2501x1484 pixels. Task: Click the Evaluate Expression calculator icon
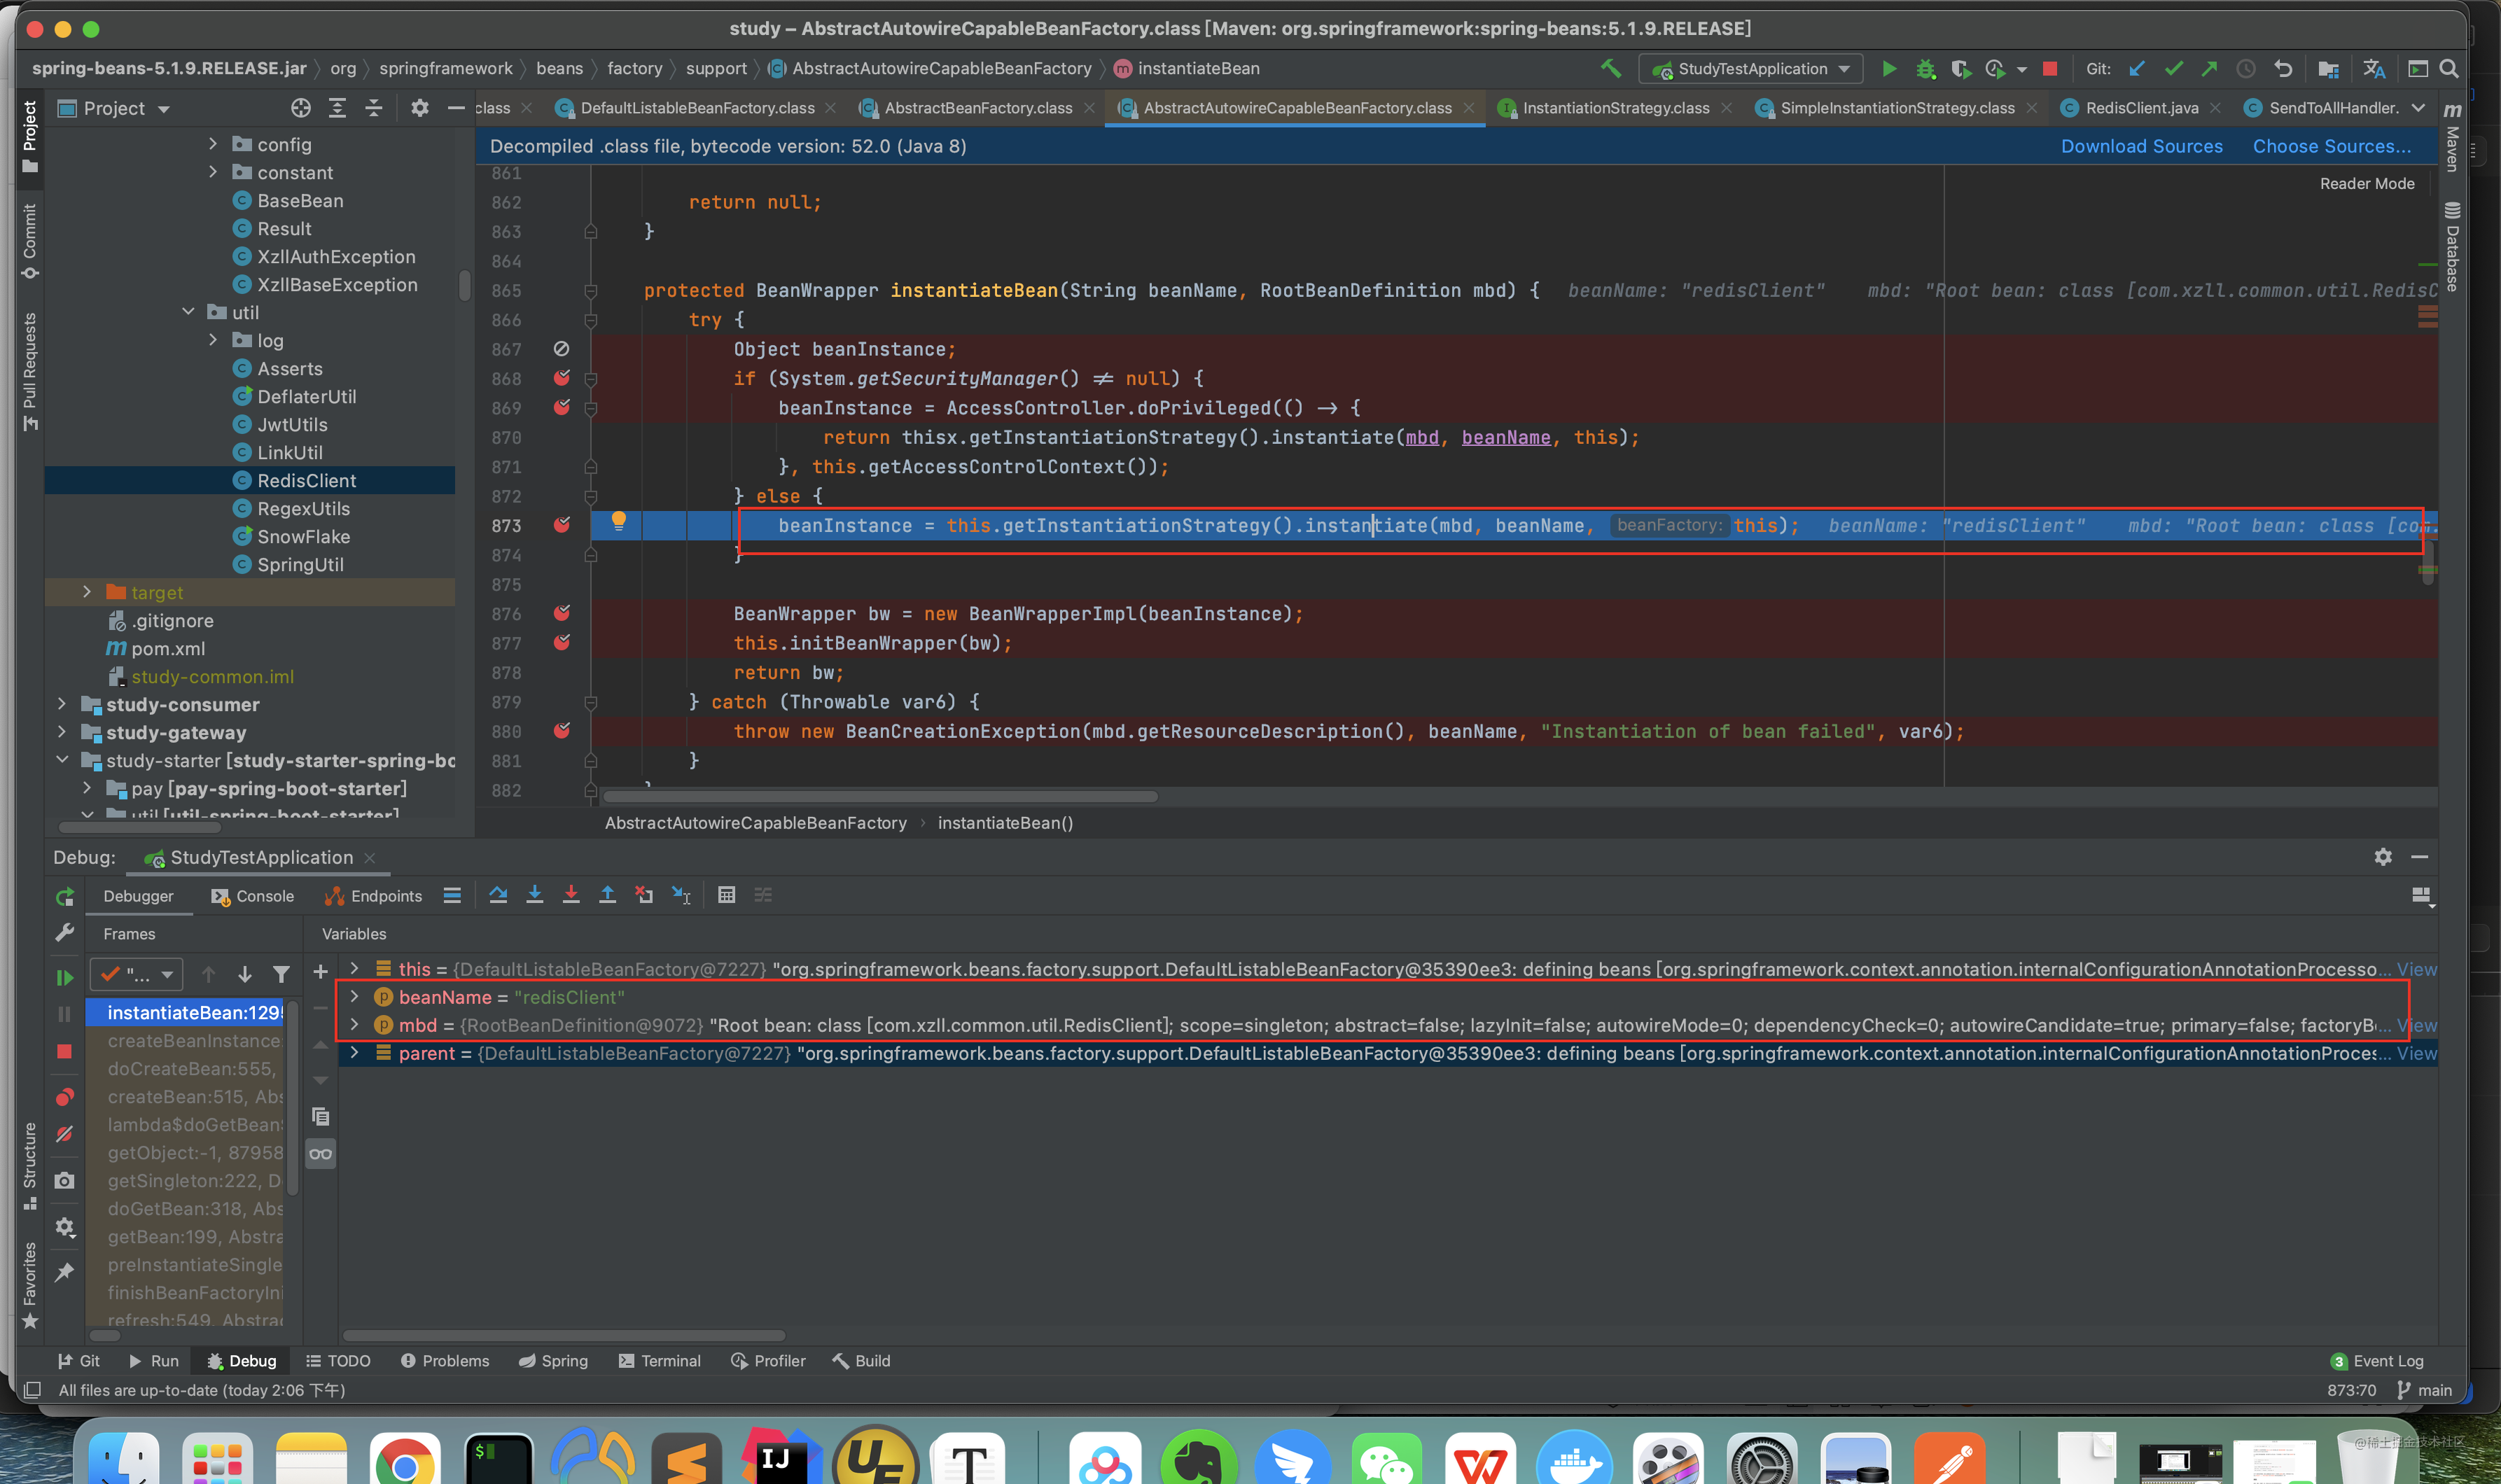tap(727, 895)
